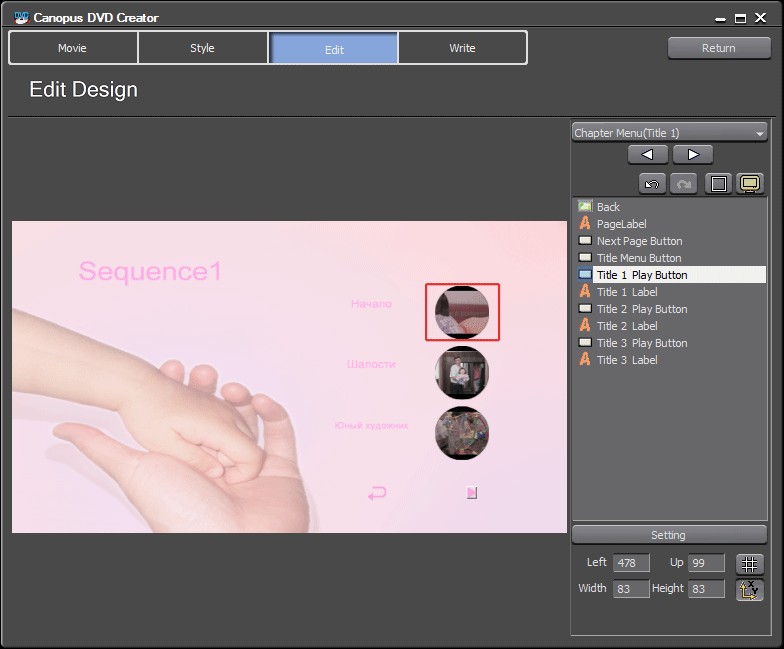Select the Edit tab
The image size is (784, 649).
[334, 49]
